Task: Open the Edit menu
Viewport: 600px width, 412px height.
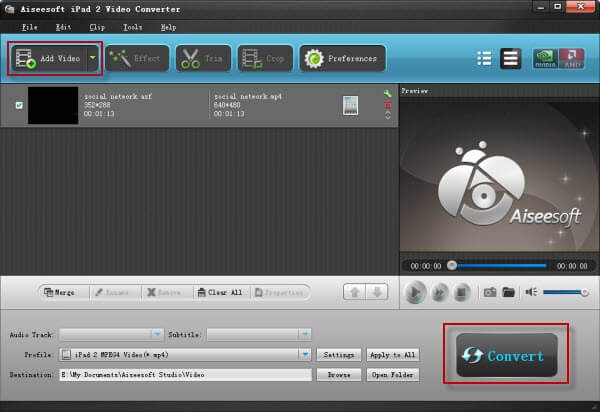Action: pos(63,27)
